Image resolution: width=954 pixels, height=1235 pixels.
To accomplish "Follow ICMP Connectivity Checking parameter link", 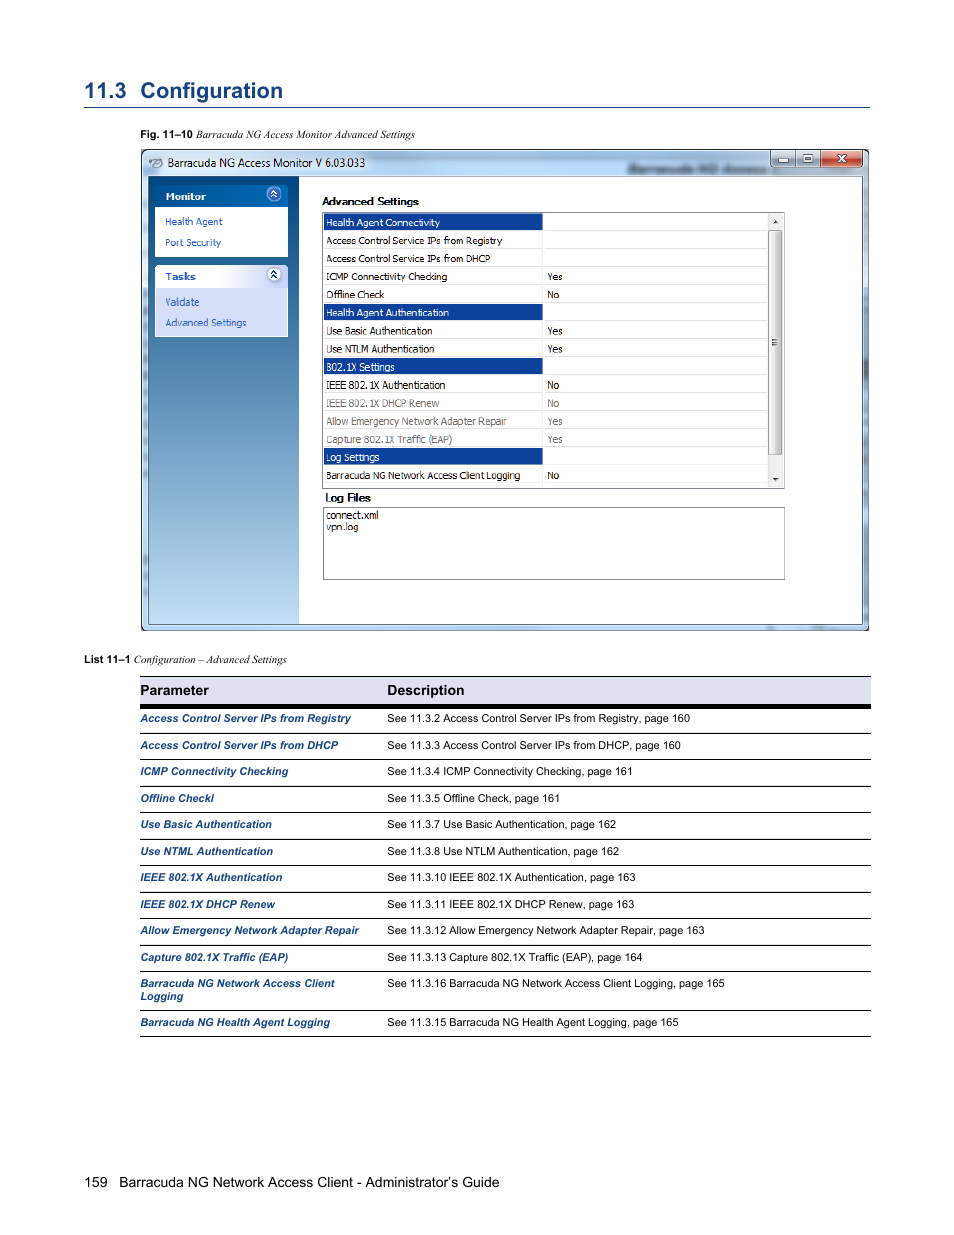I will (214, 771).
